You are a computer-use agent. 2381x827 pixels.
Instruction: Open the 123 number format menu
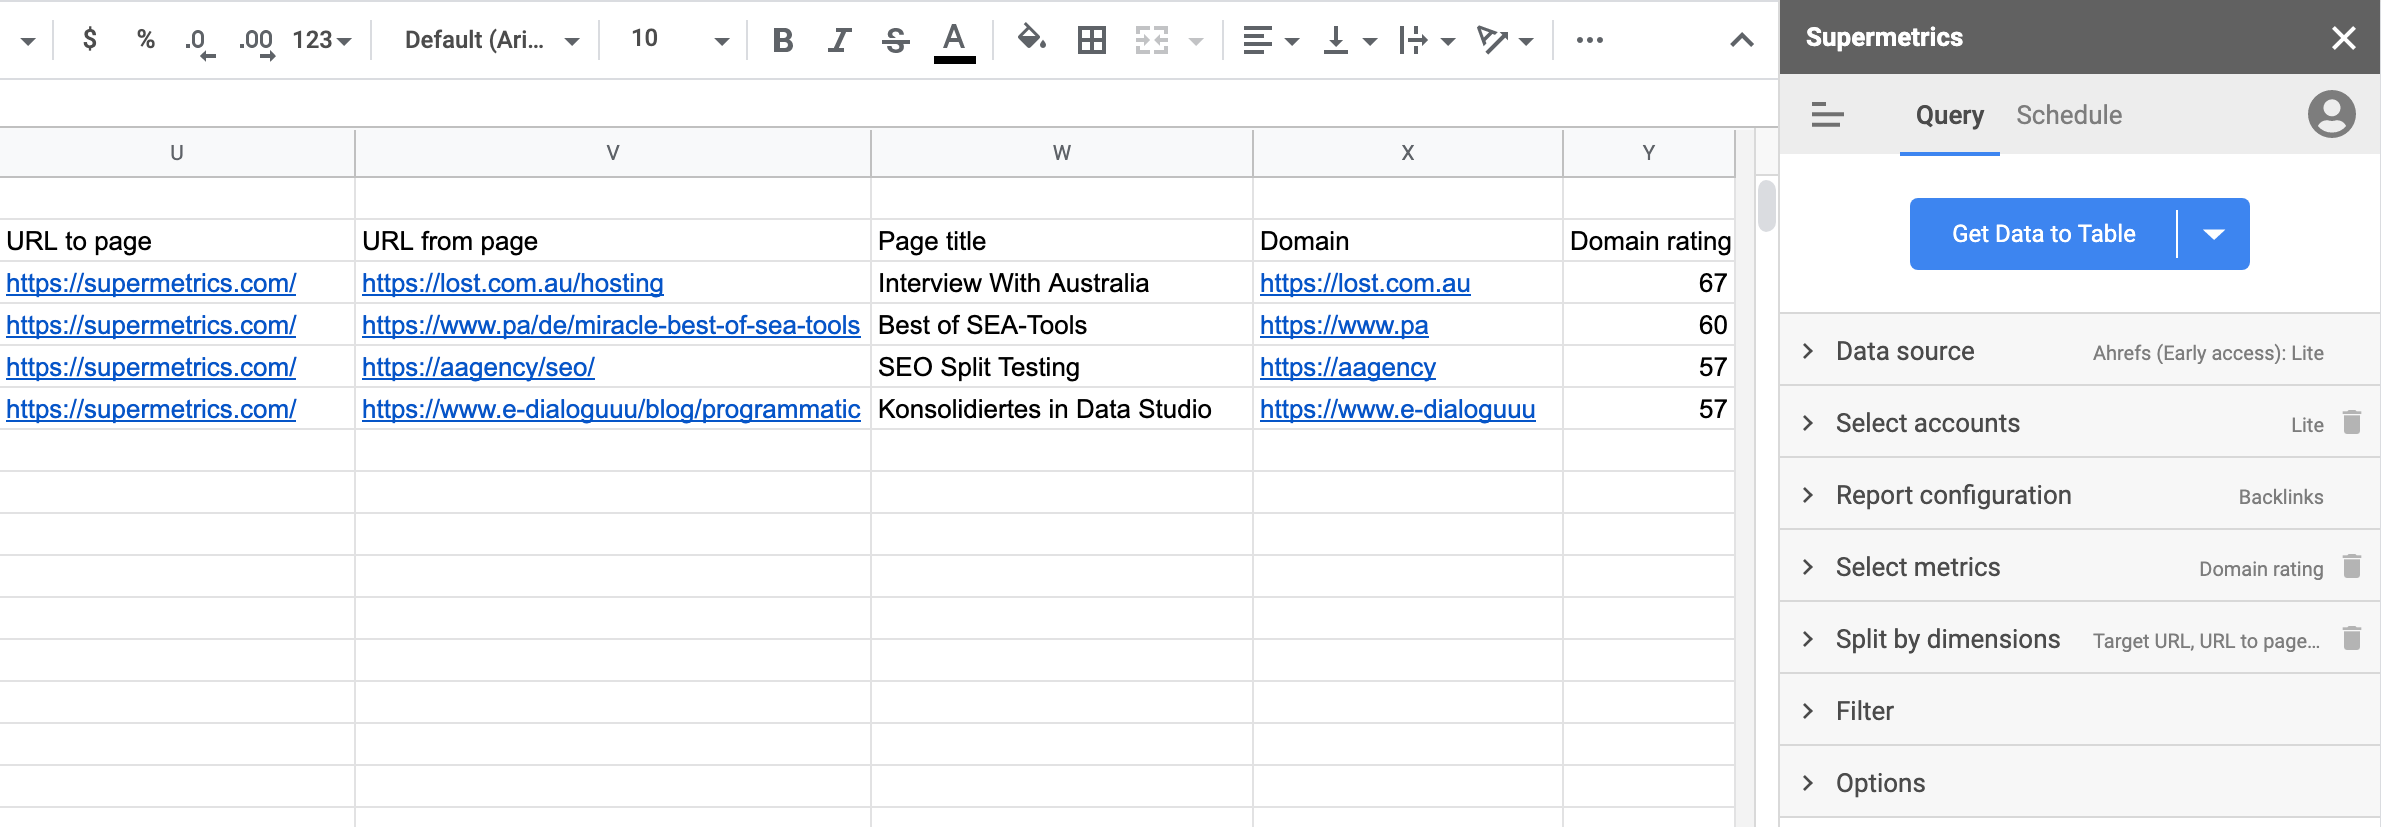[x=321, y=40]
